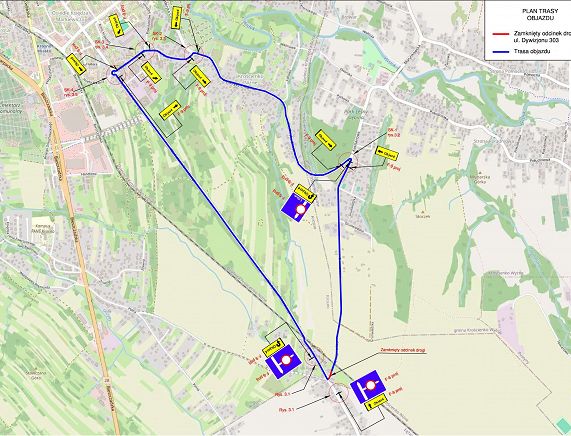Image resolution: width=571 pixels, height=436 pixels.
Task: Click the yellow left-arrow Objazd sign below the SK-1 label
Action: point(387,154)
